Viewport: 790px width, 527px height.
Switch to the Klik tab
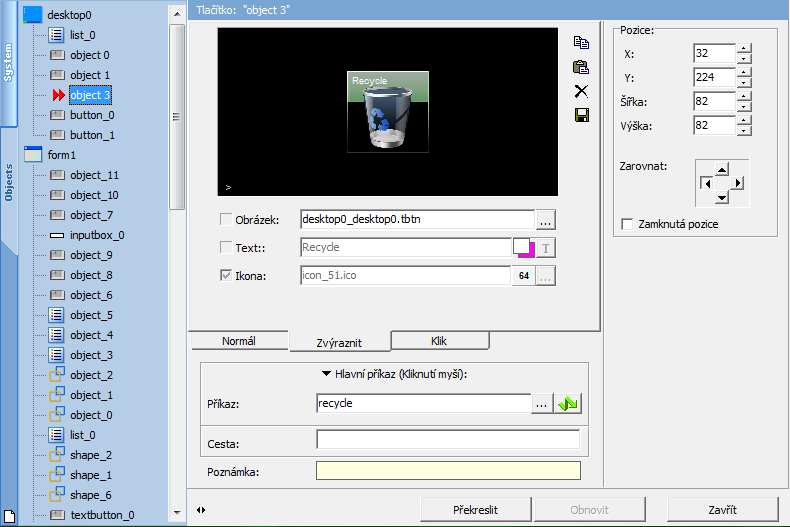[439, 341]
